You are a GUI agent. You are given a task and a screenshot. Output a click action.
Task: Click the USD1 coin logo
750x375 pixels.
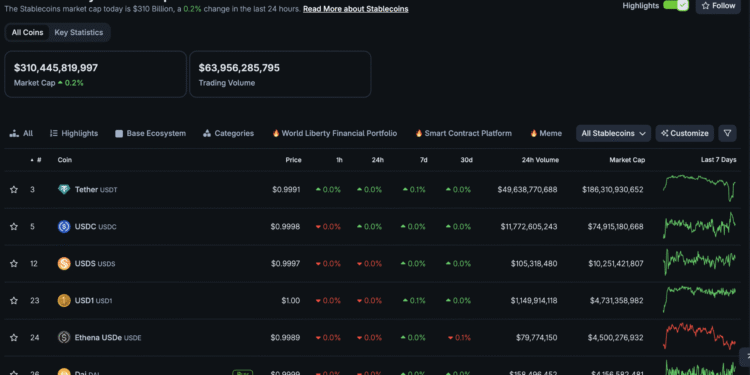64,300
